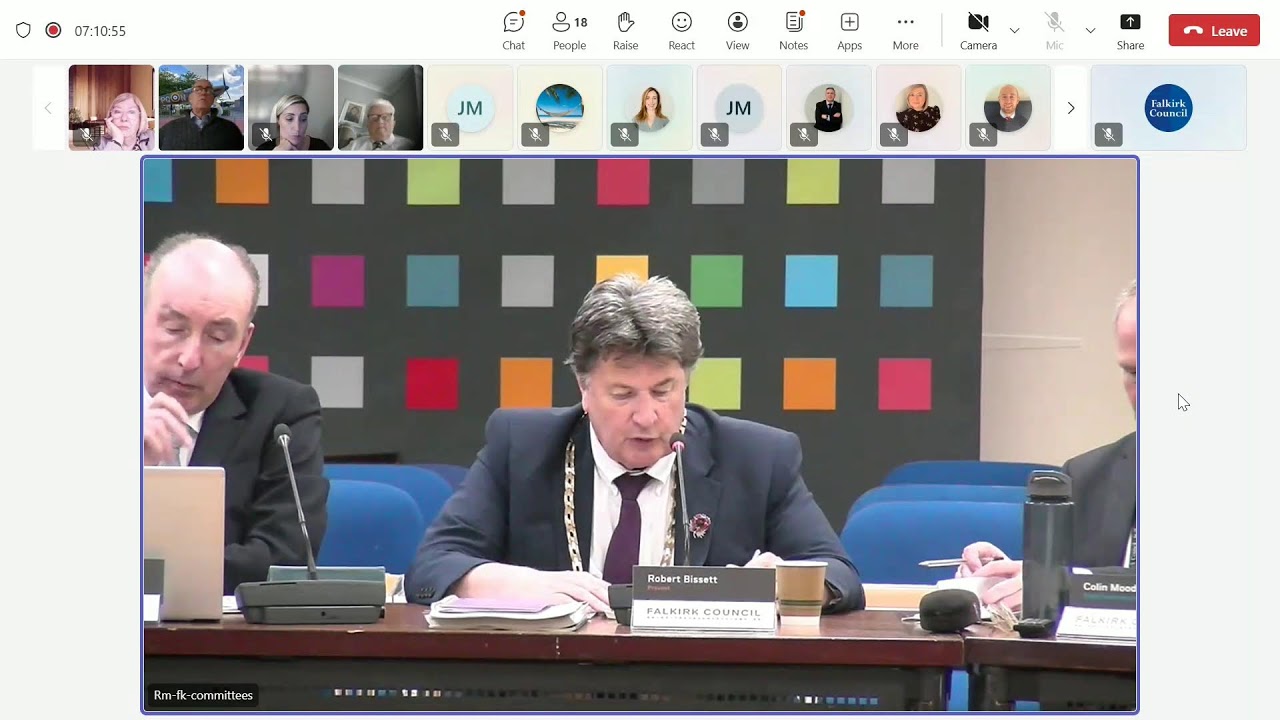Click the muted mic icon on Falkirk Council tile
The image size is (1280, 720).
tap(1107, 134)
